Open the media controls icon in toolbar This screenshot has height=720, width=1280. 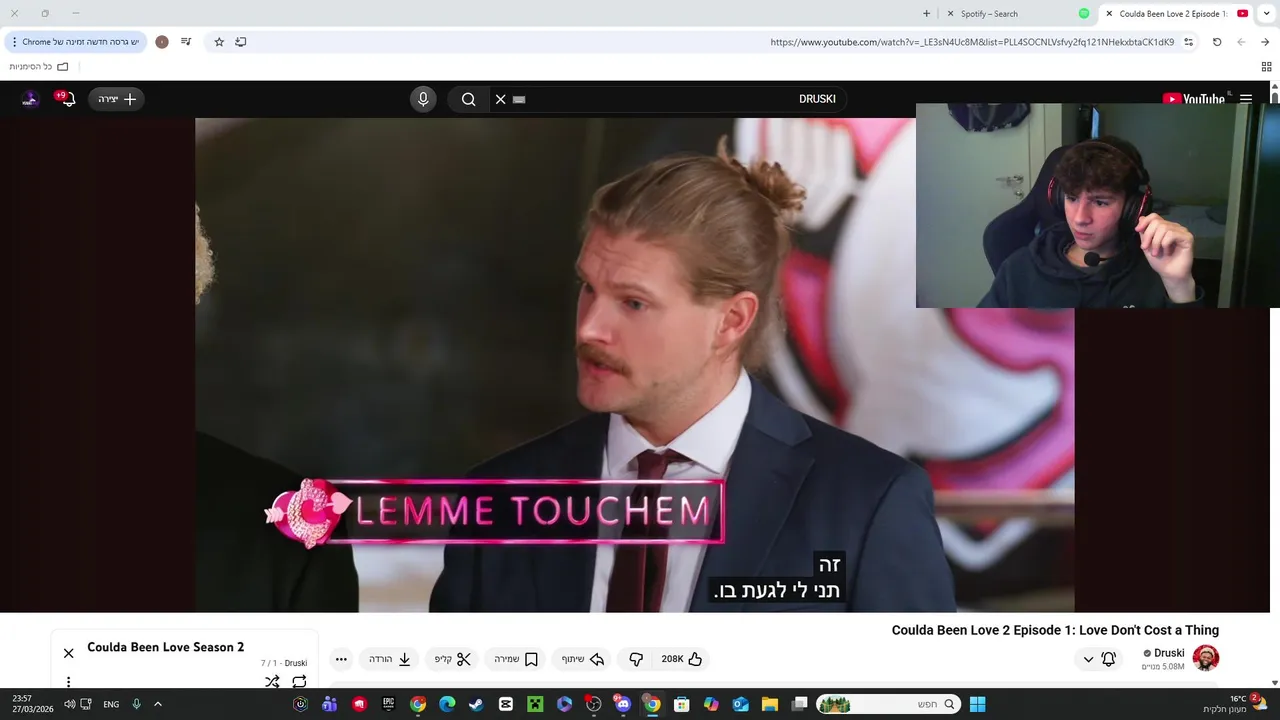pyautogui.click(x=186, y=42)
